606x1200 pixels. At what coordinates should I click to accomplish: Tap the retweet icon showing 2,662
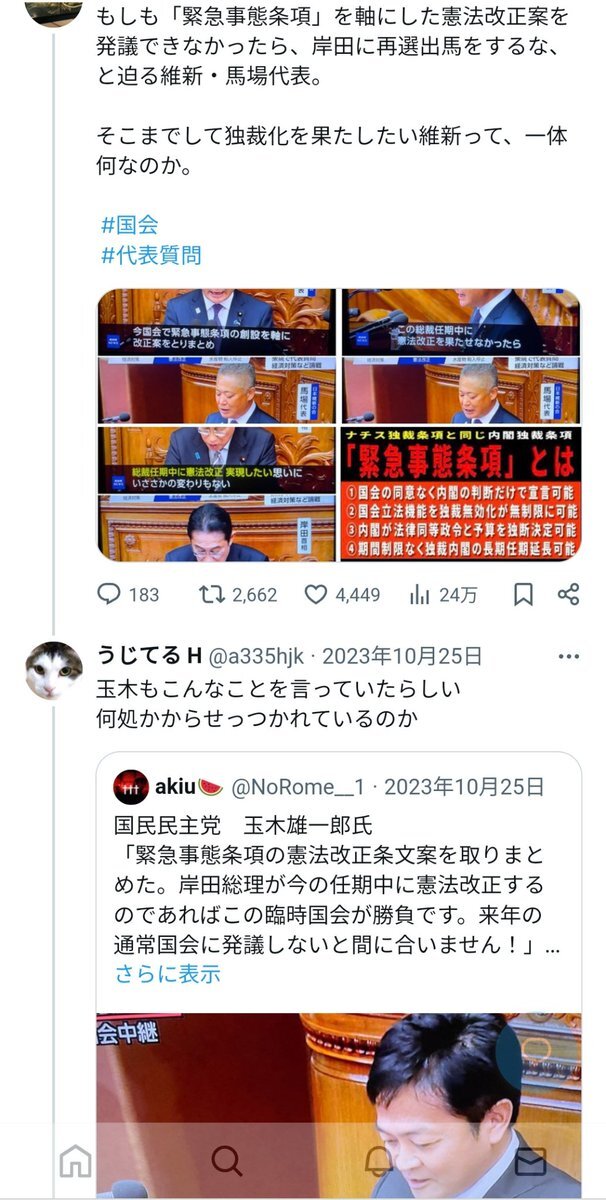click(x=211, y=594)
